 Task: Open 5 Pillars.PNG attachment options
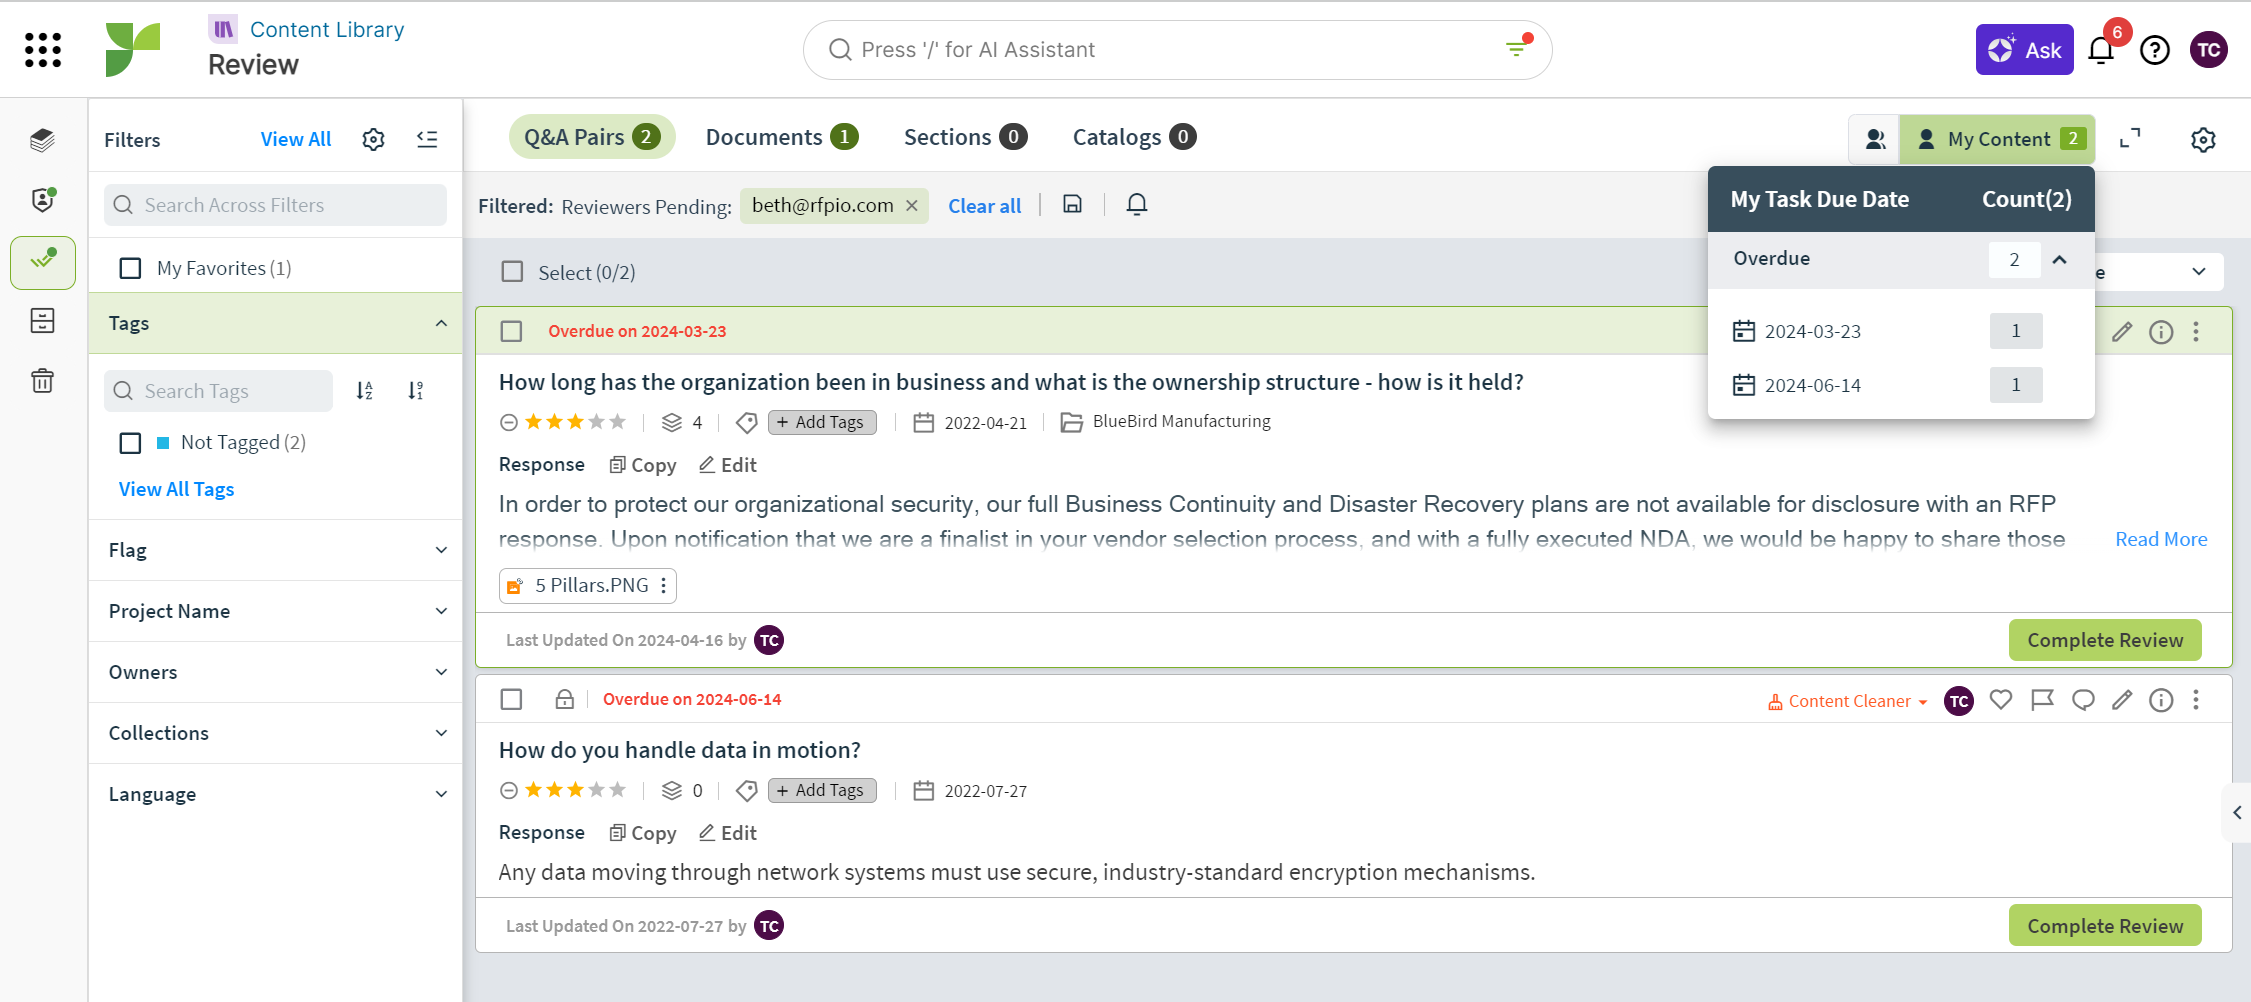663,586
